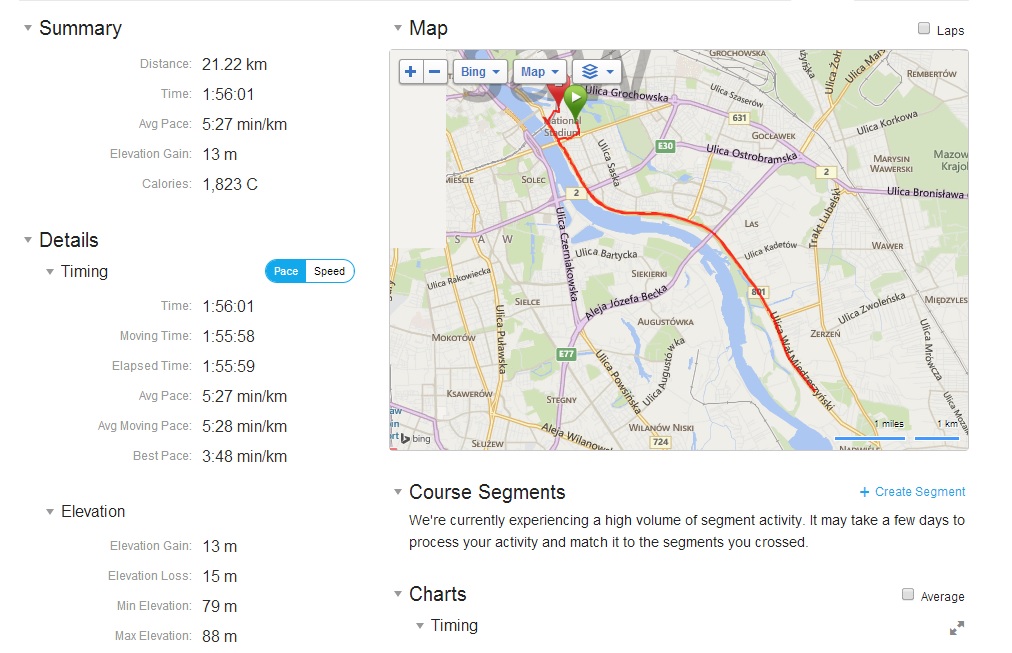Screen dimensions: 1012x653
Task: Switch timing display to Speed
Action: tap(329, 271)
